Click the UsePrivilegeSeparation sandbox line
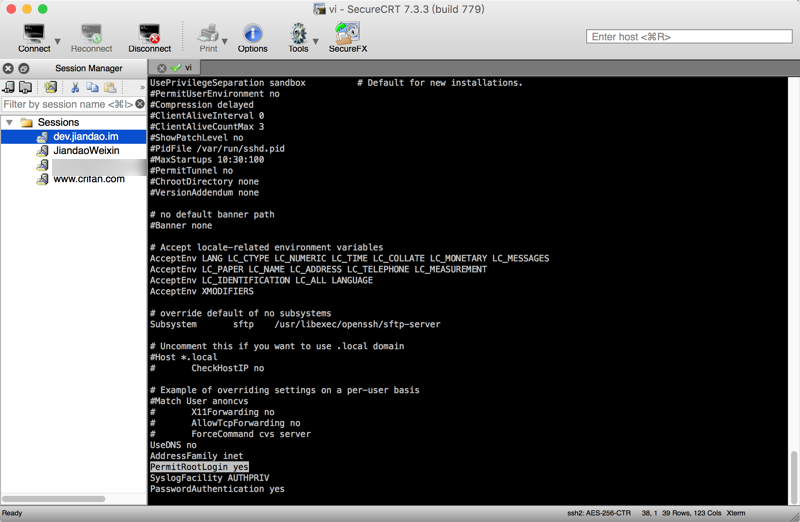The height and width of the screenshot is (522, 800). (228, 83)
